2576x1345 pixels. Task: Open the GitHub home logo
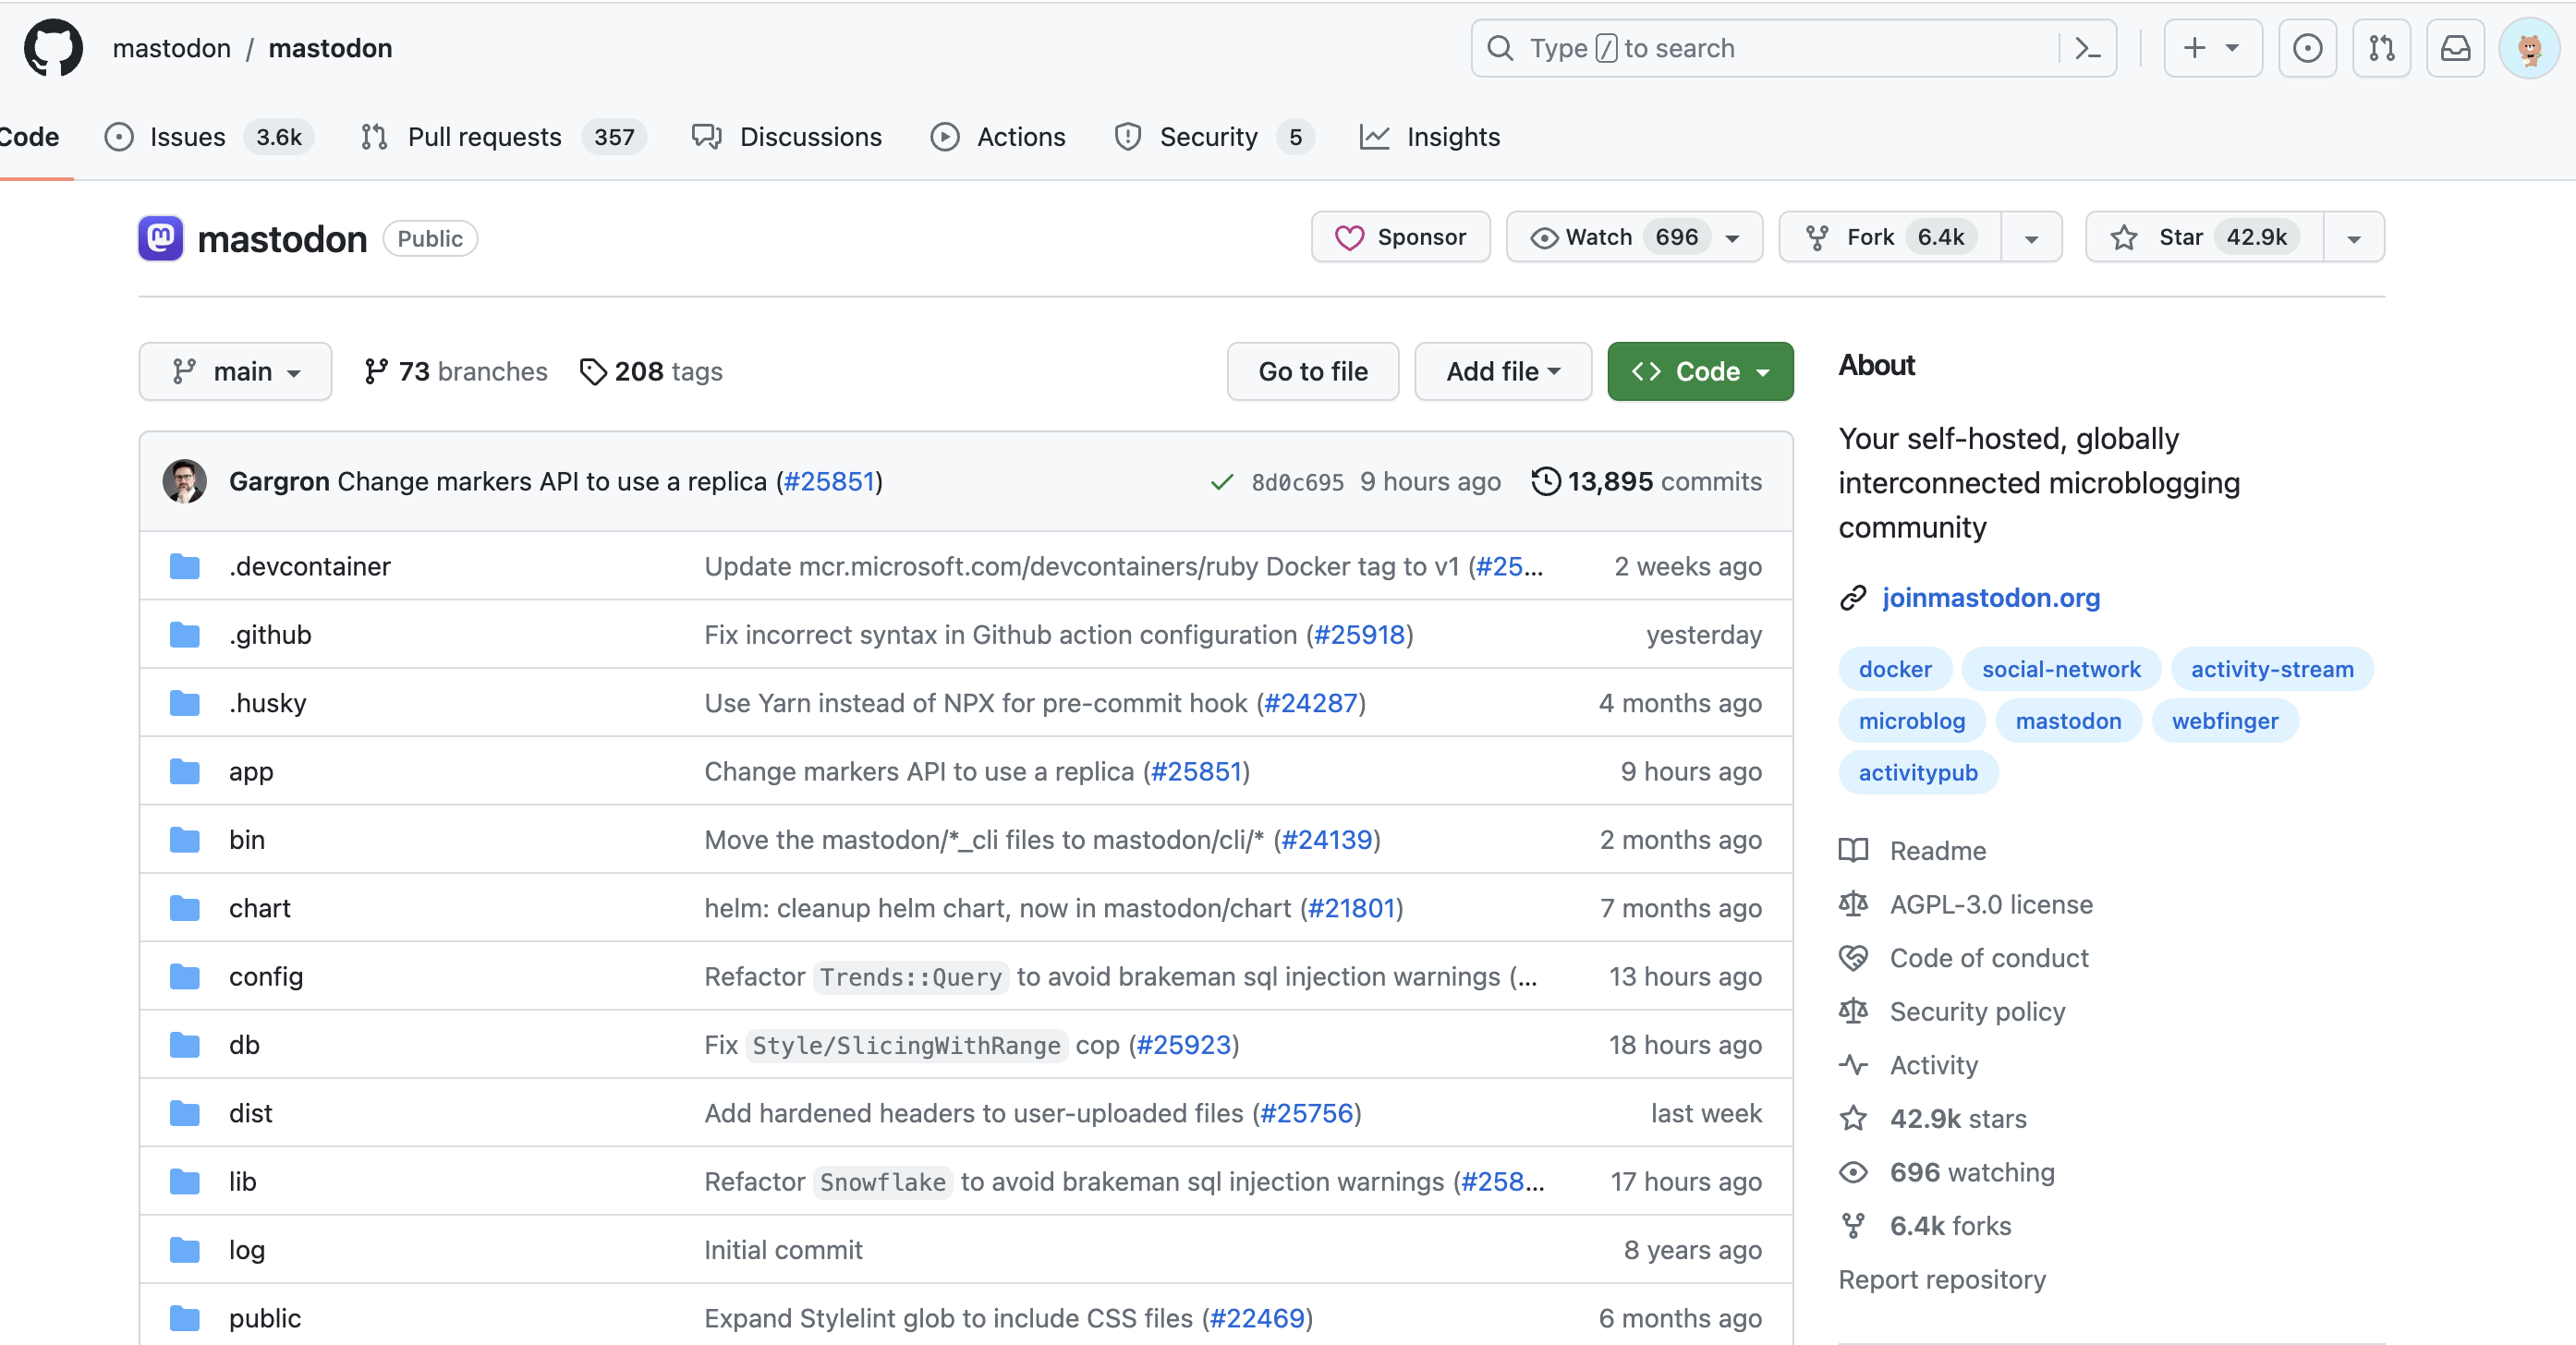click(54, 48)
